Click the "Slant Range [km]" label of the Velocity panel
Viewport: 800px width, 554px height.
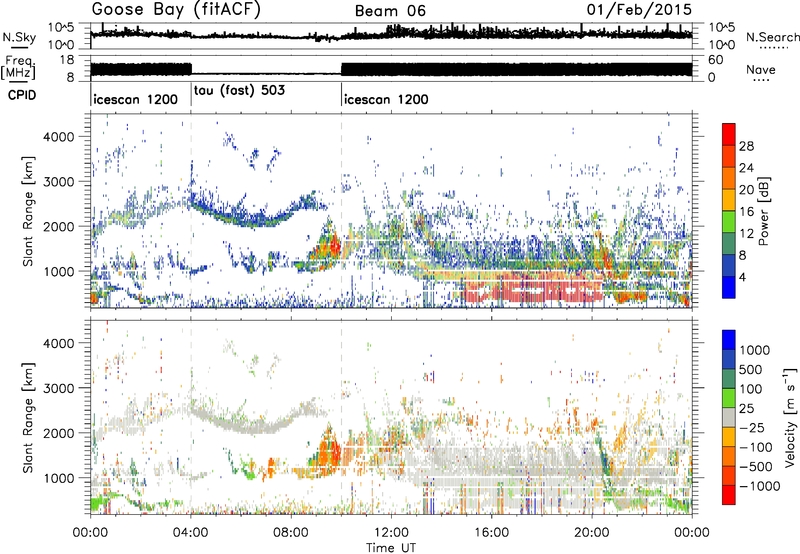(28, 417)
